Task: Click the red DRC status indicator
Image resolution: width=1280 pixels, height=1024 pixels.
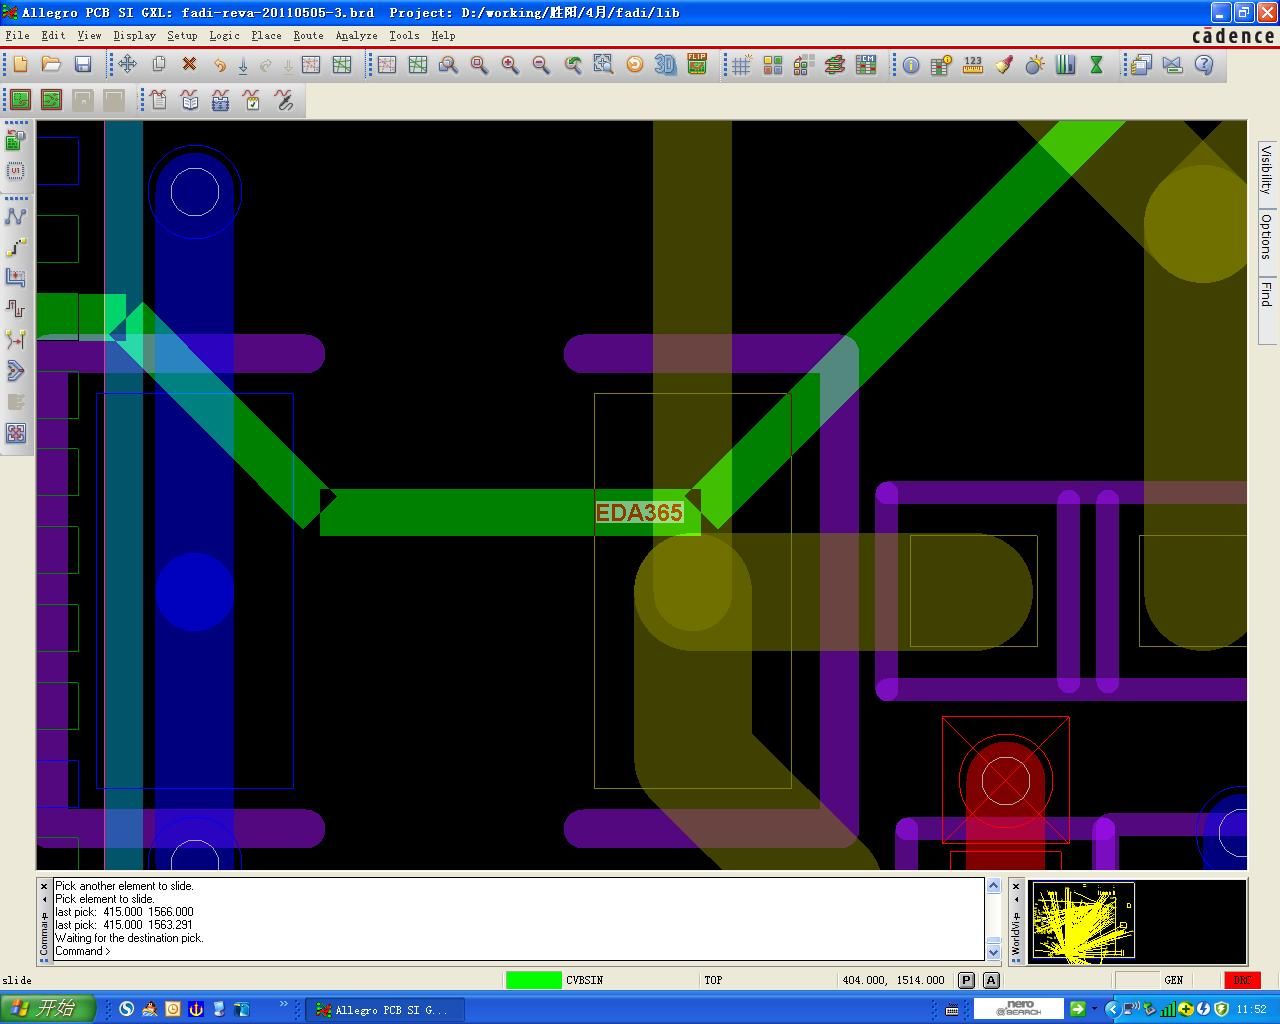Action: [1242, 980]
